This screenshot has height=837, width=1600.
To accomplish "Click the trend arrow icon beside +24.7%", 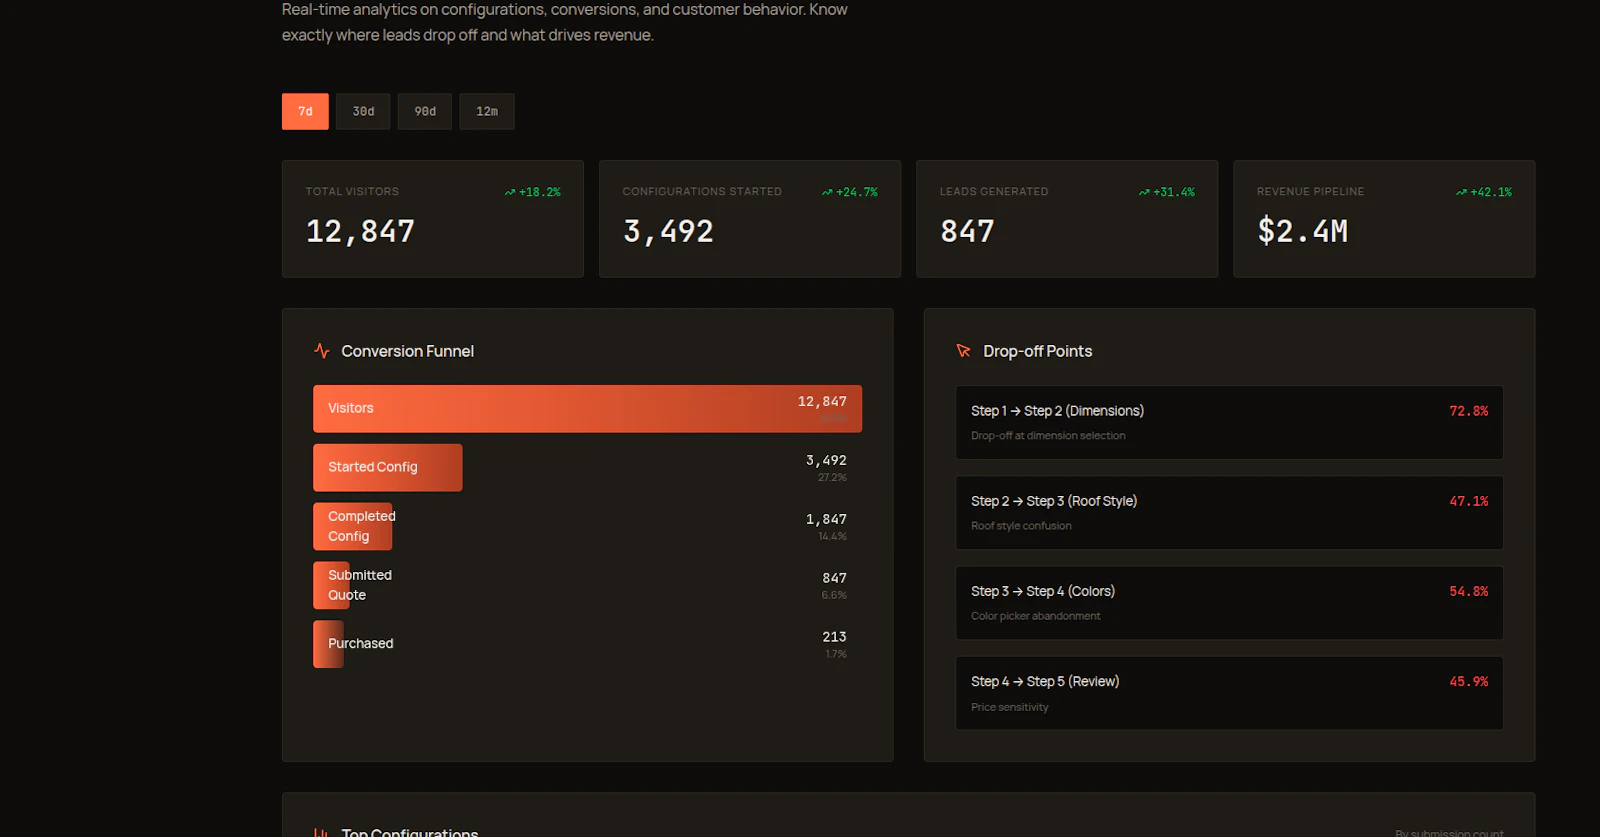I will point(827,192).
